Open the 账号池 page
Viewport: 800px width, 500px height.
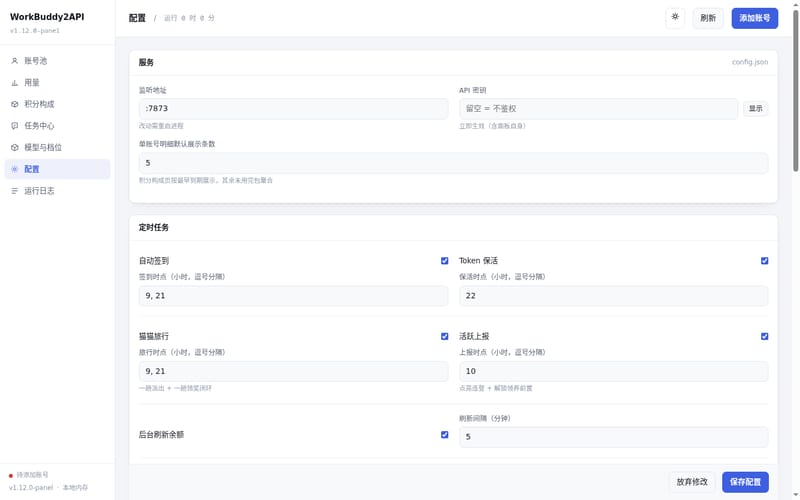(57, 61)
